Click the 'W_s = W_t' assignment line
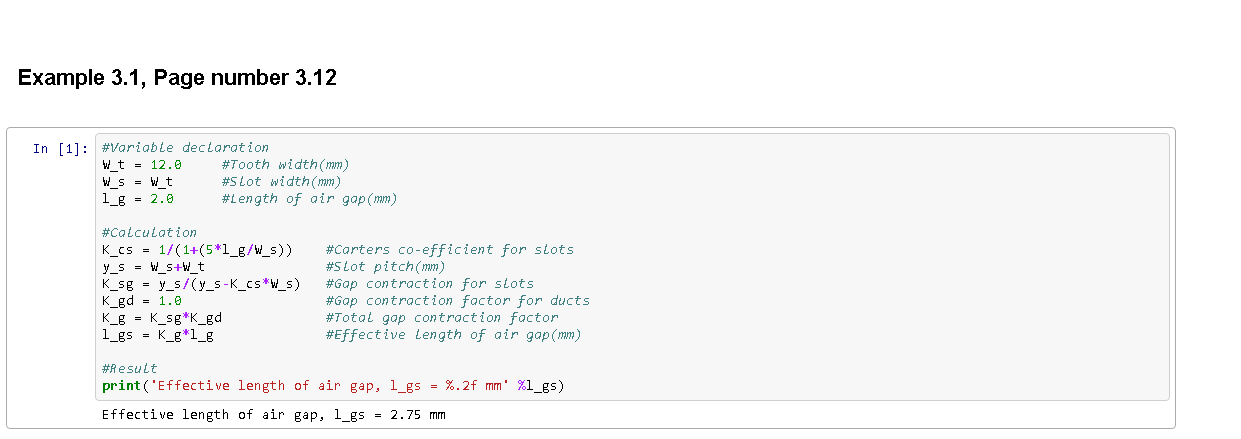1241x439 pixels. point(137,181)
